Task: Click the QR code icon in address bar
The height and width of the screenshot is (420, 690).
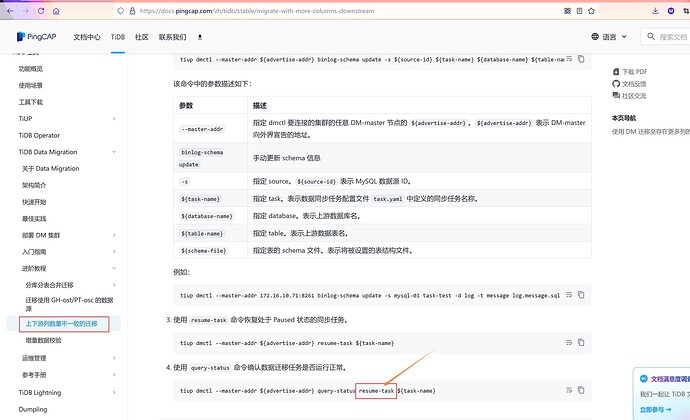Action: tap(567, 11)
